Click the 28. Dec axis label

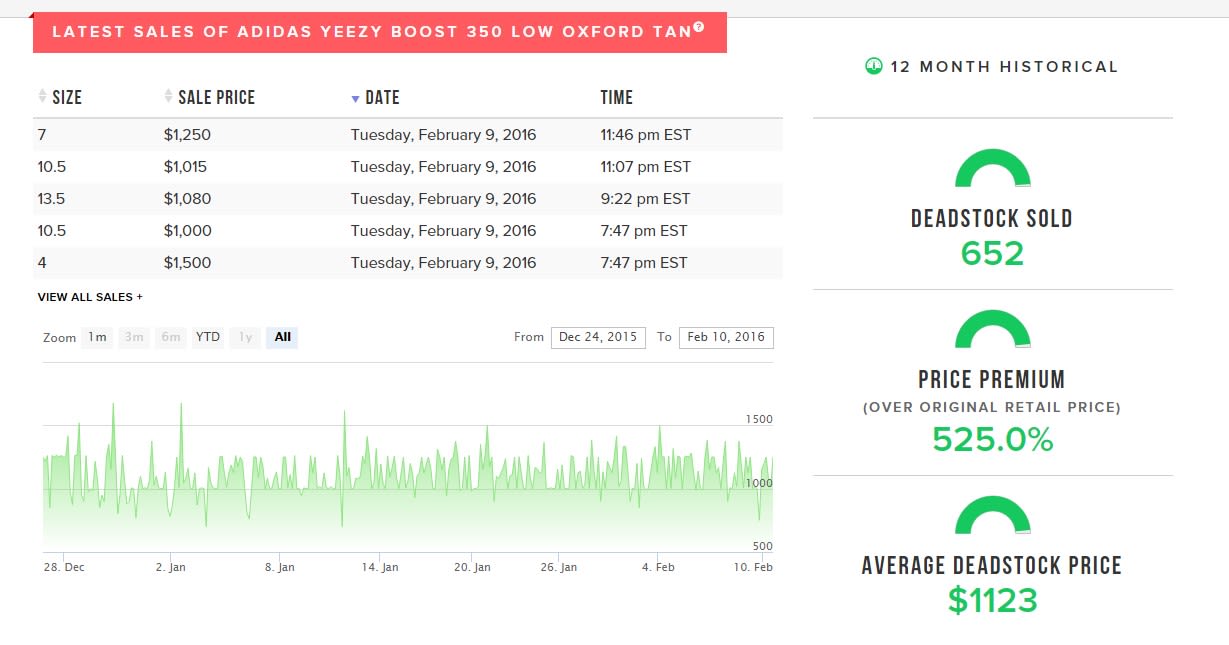pyautogui.click(x=64, y=567)
